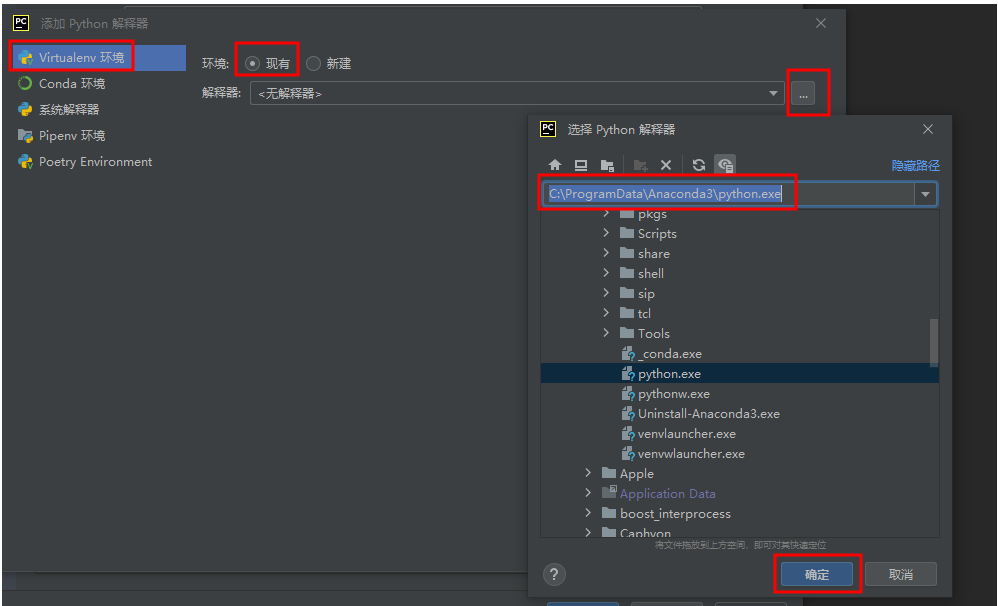The height and width of the screenshot is (606, 998).
Task: Click the help question mark button
Action: coord(554,575)
